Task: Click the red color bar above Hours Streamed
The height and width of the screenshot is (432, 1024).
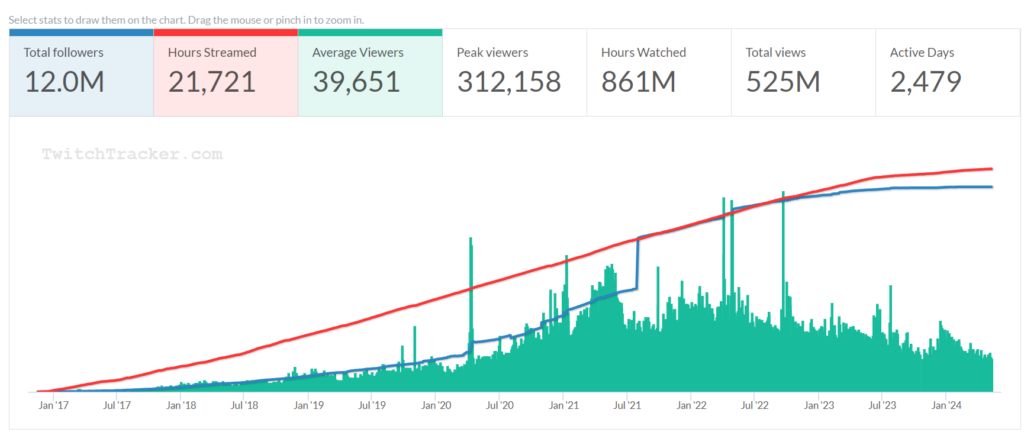Action: point(225,32)
